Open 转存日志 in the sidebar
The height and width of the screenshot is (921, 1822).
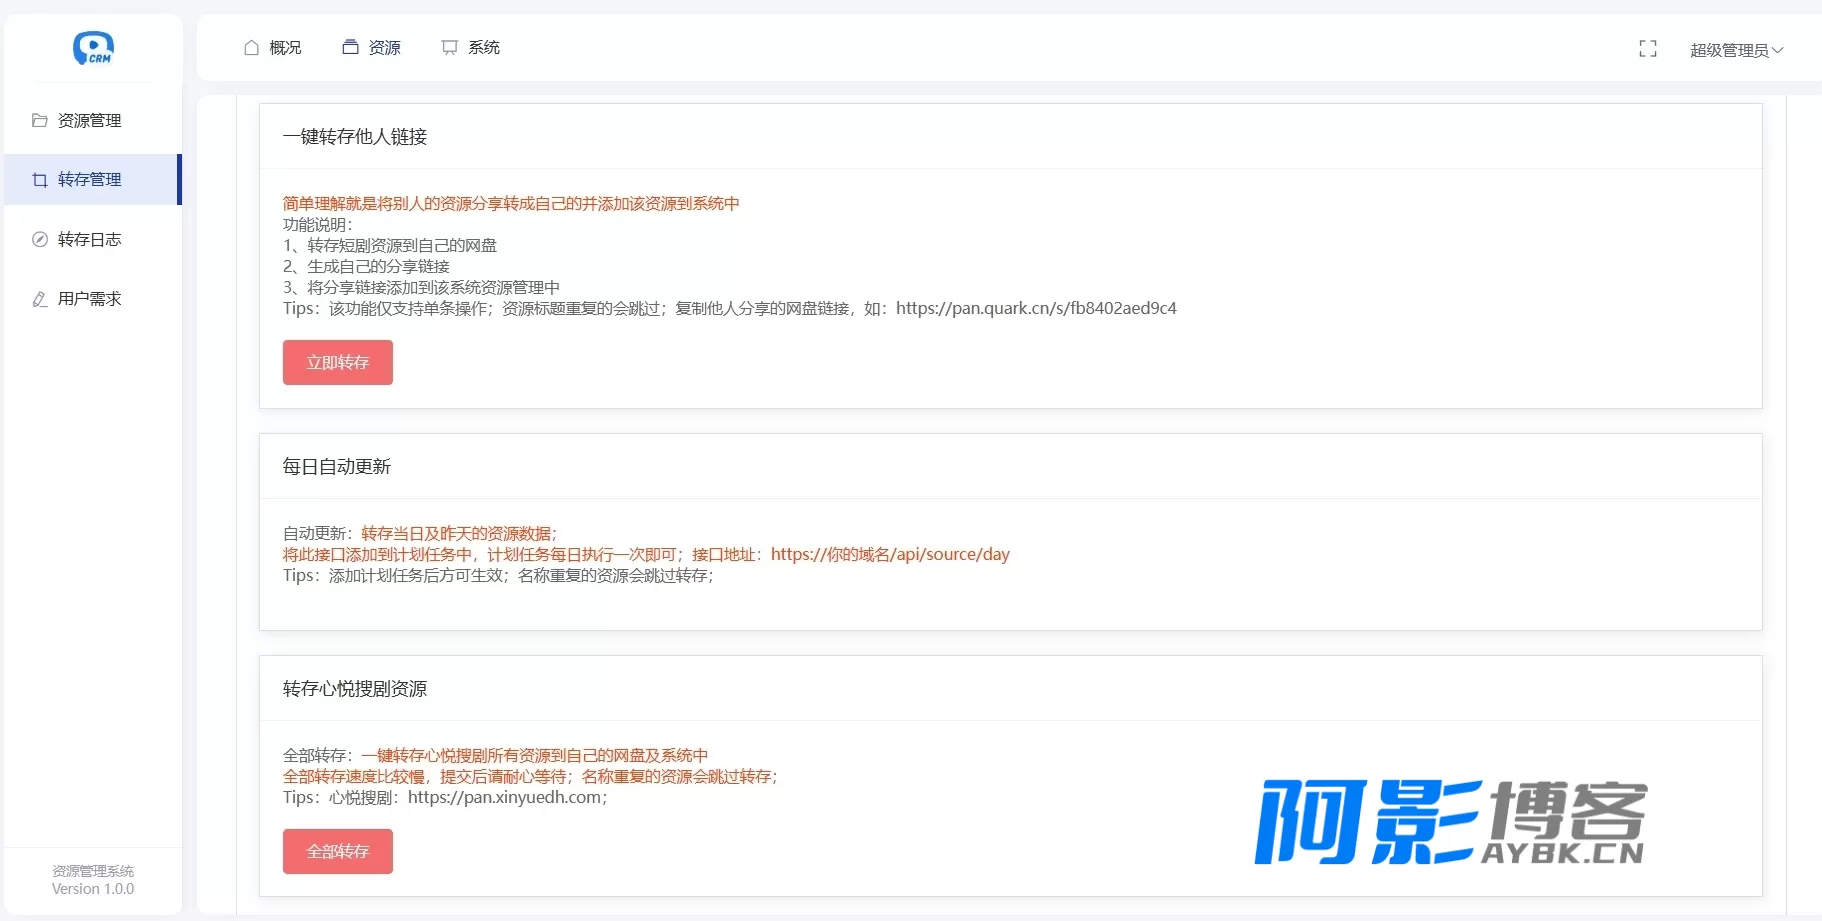coord(93,239)
